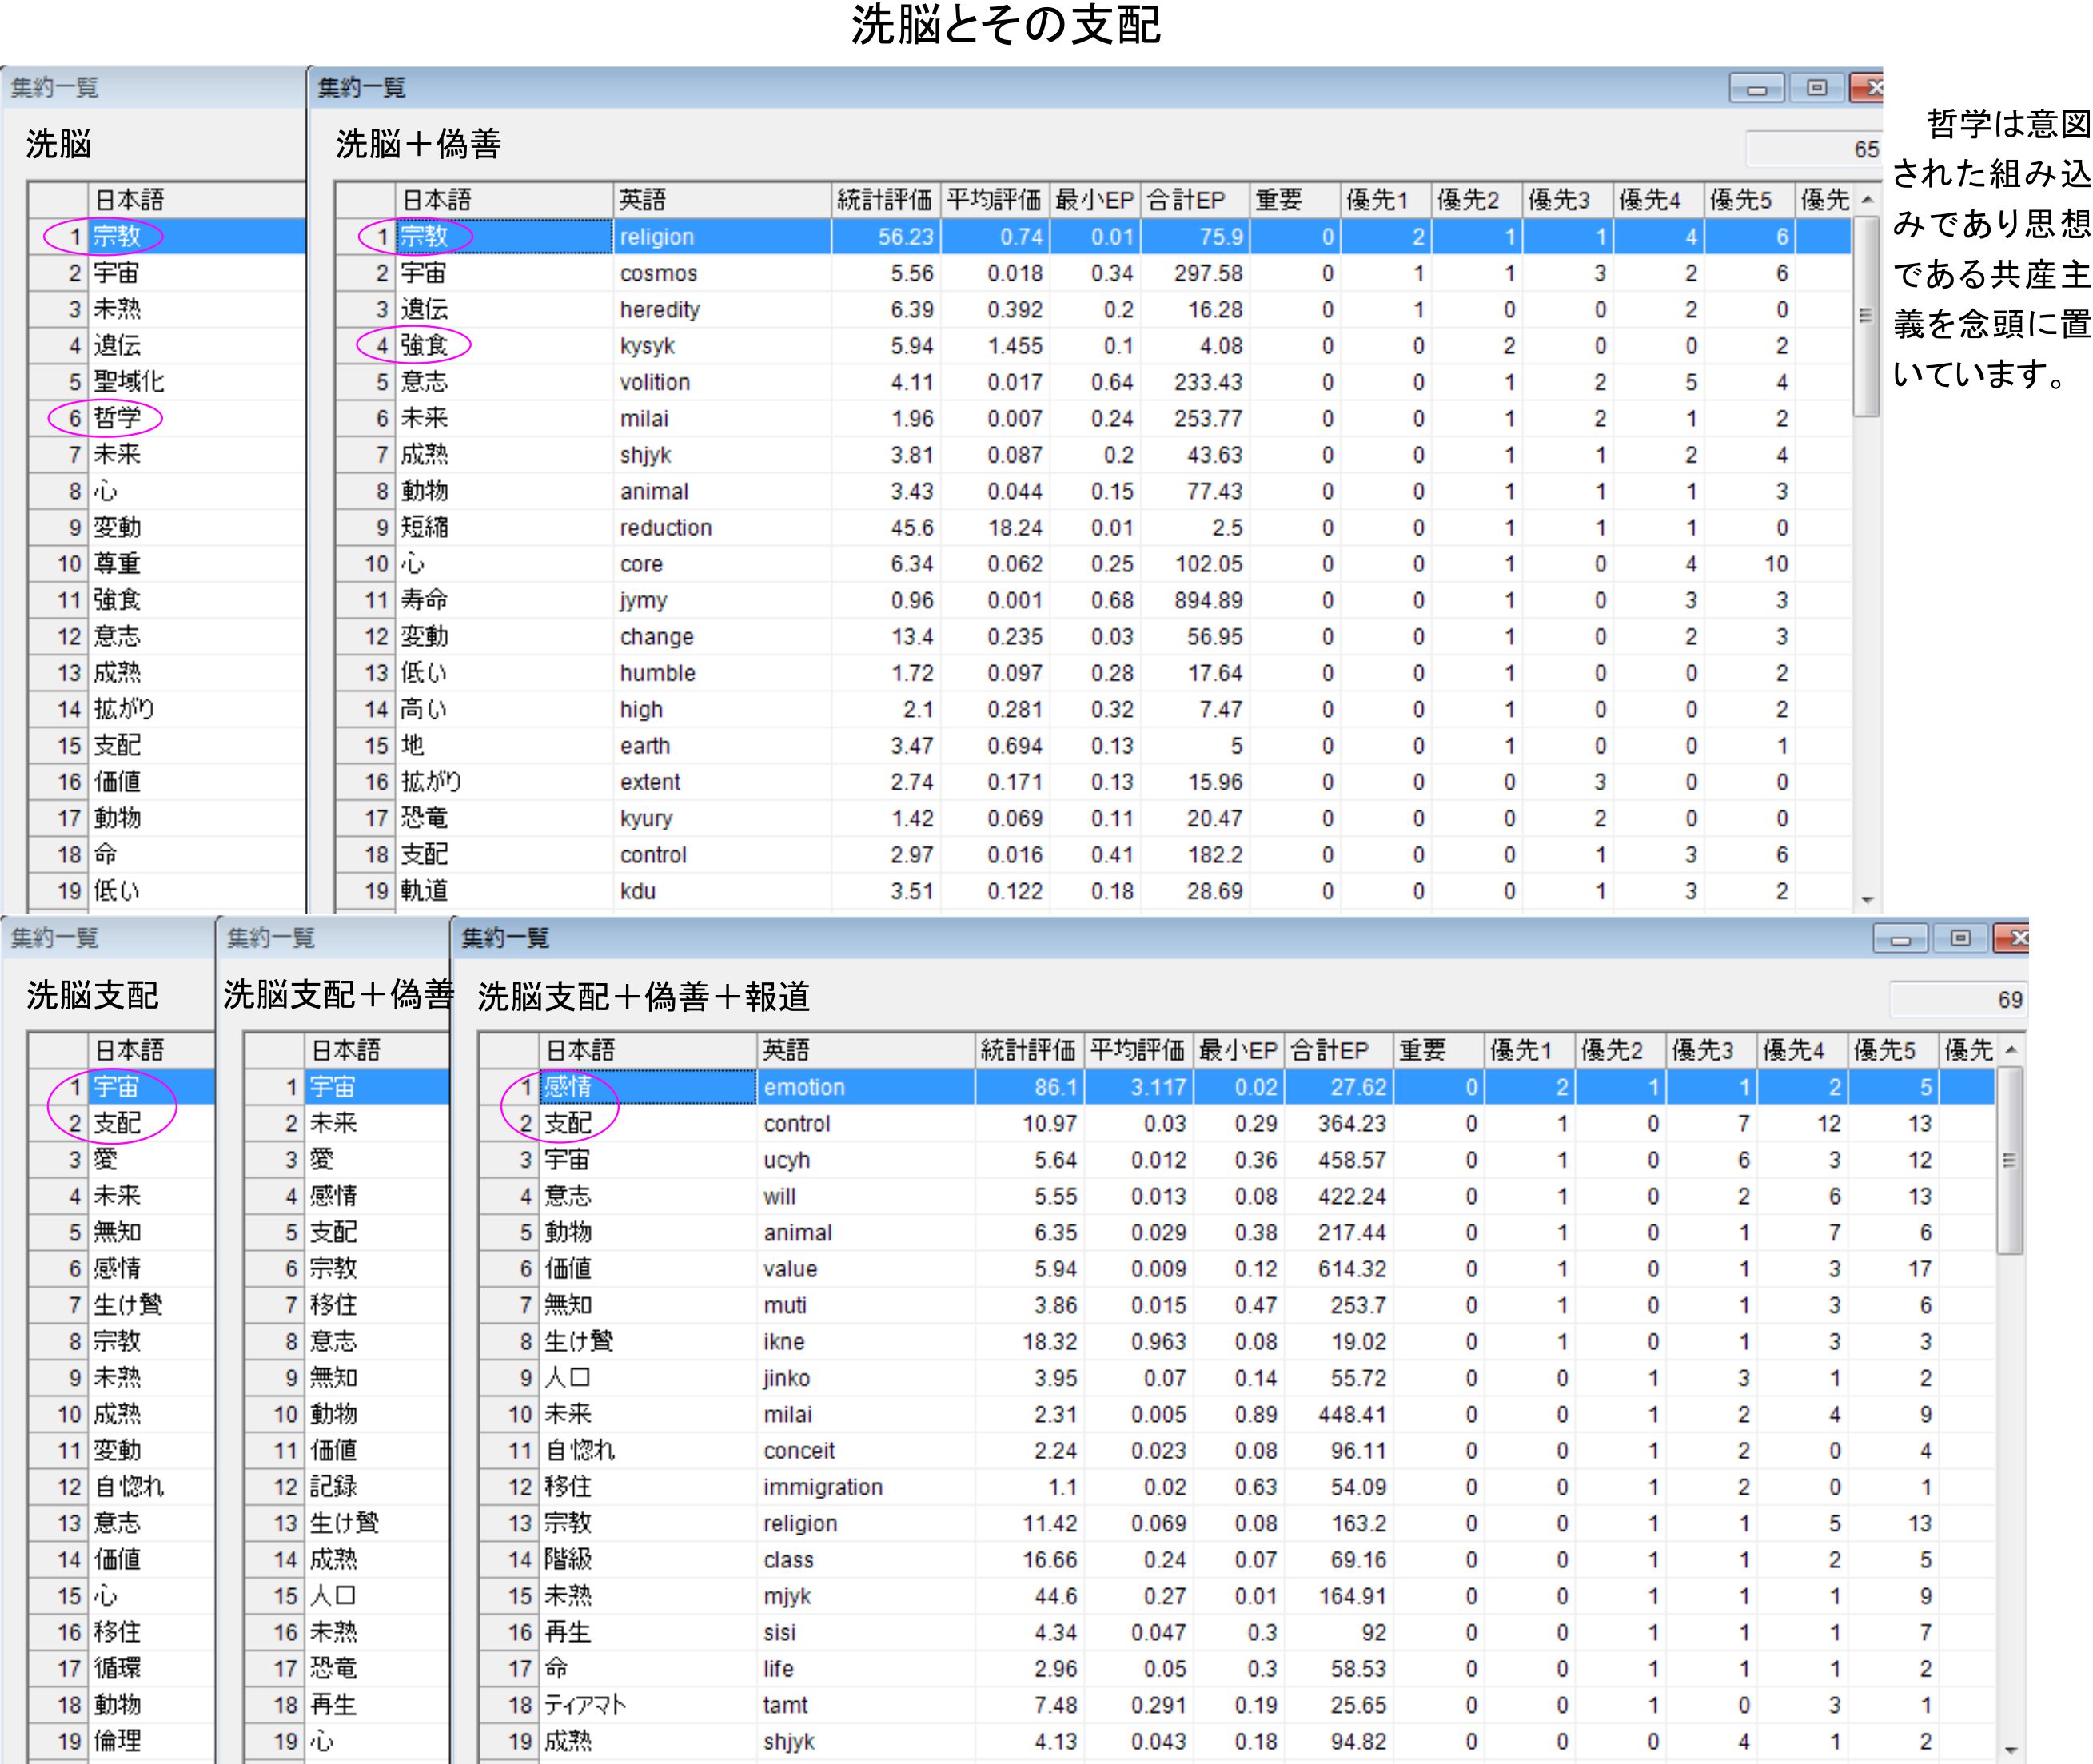The height and width of the screenshot is (1764, 2093).
Task: Click the count field showing 69
Action: (1957, 1000)
